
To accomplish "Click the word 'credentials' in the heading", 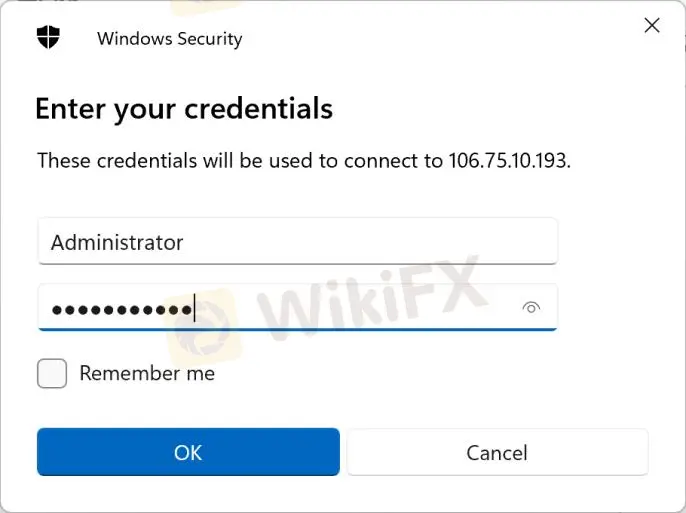I will [x=259, y=109].
